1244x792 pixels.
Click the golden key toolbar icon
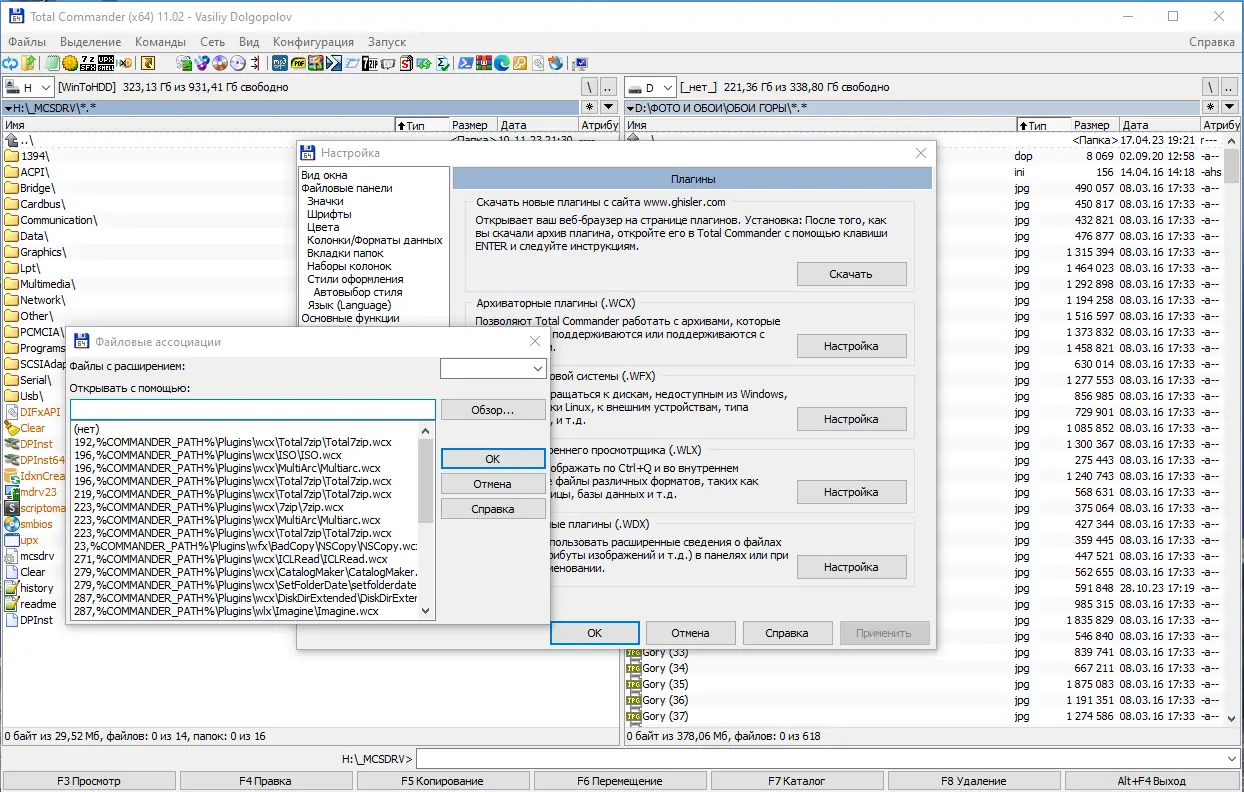tap(520, 63)
